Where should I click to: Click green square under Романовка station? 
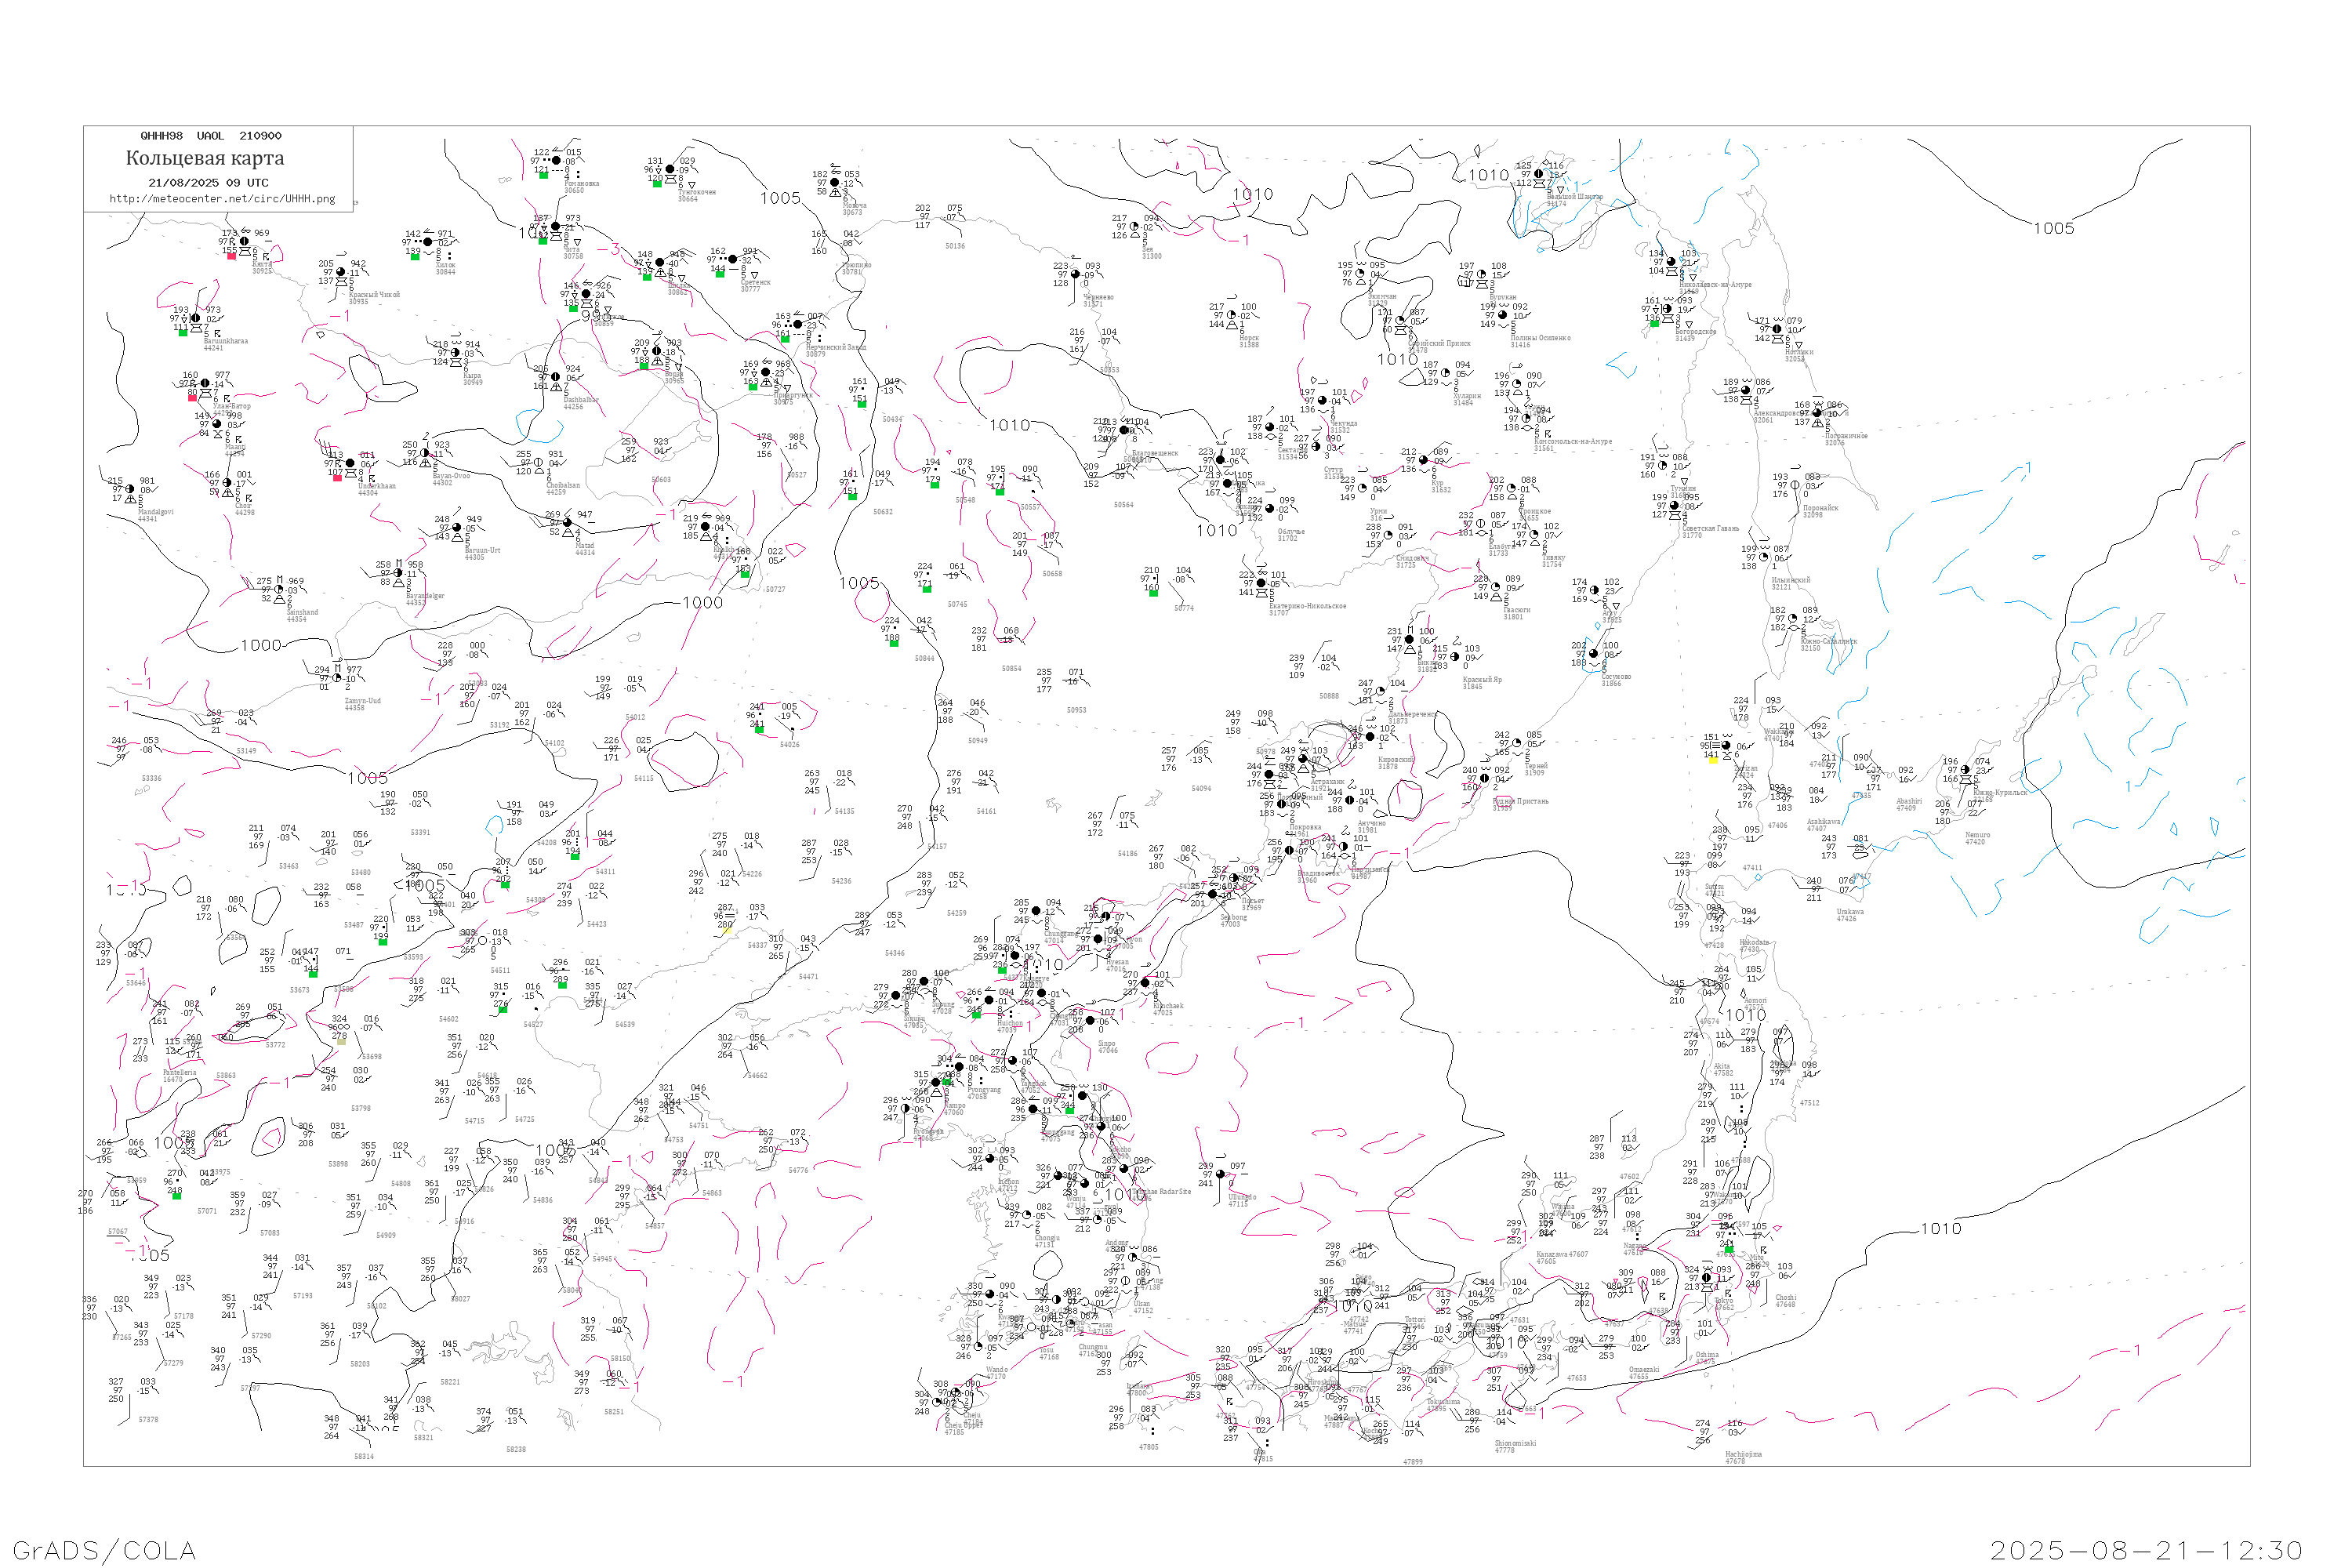pos(543,175)
